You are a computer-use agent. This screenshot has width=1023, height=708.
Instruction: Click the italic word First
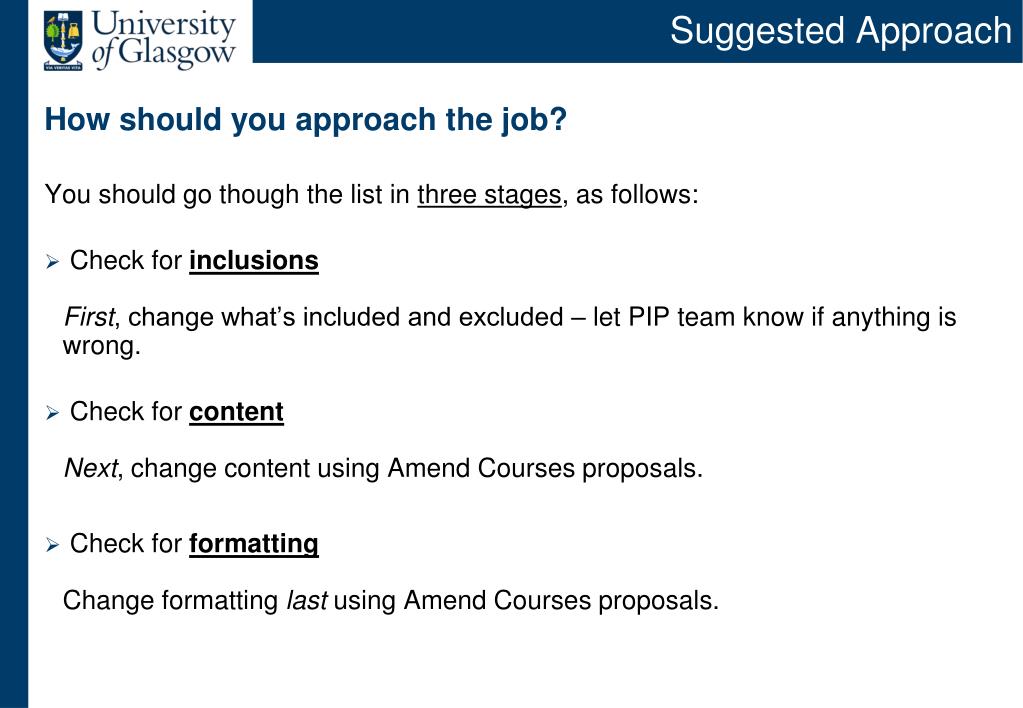point(89,317)
